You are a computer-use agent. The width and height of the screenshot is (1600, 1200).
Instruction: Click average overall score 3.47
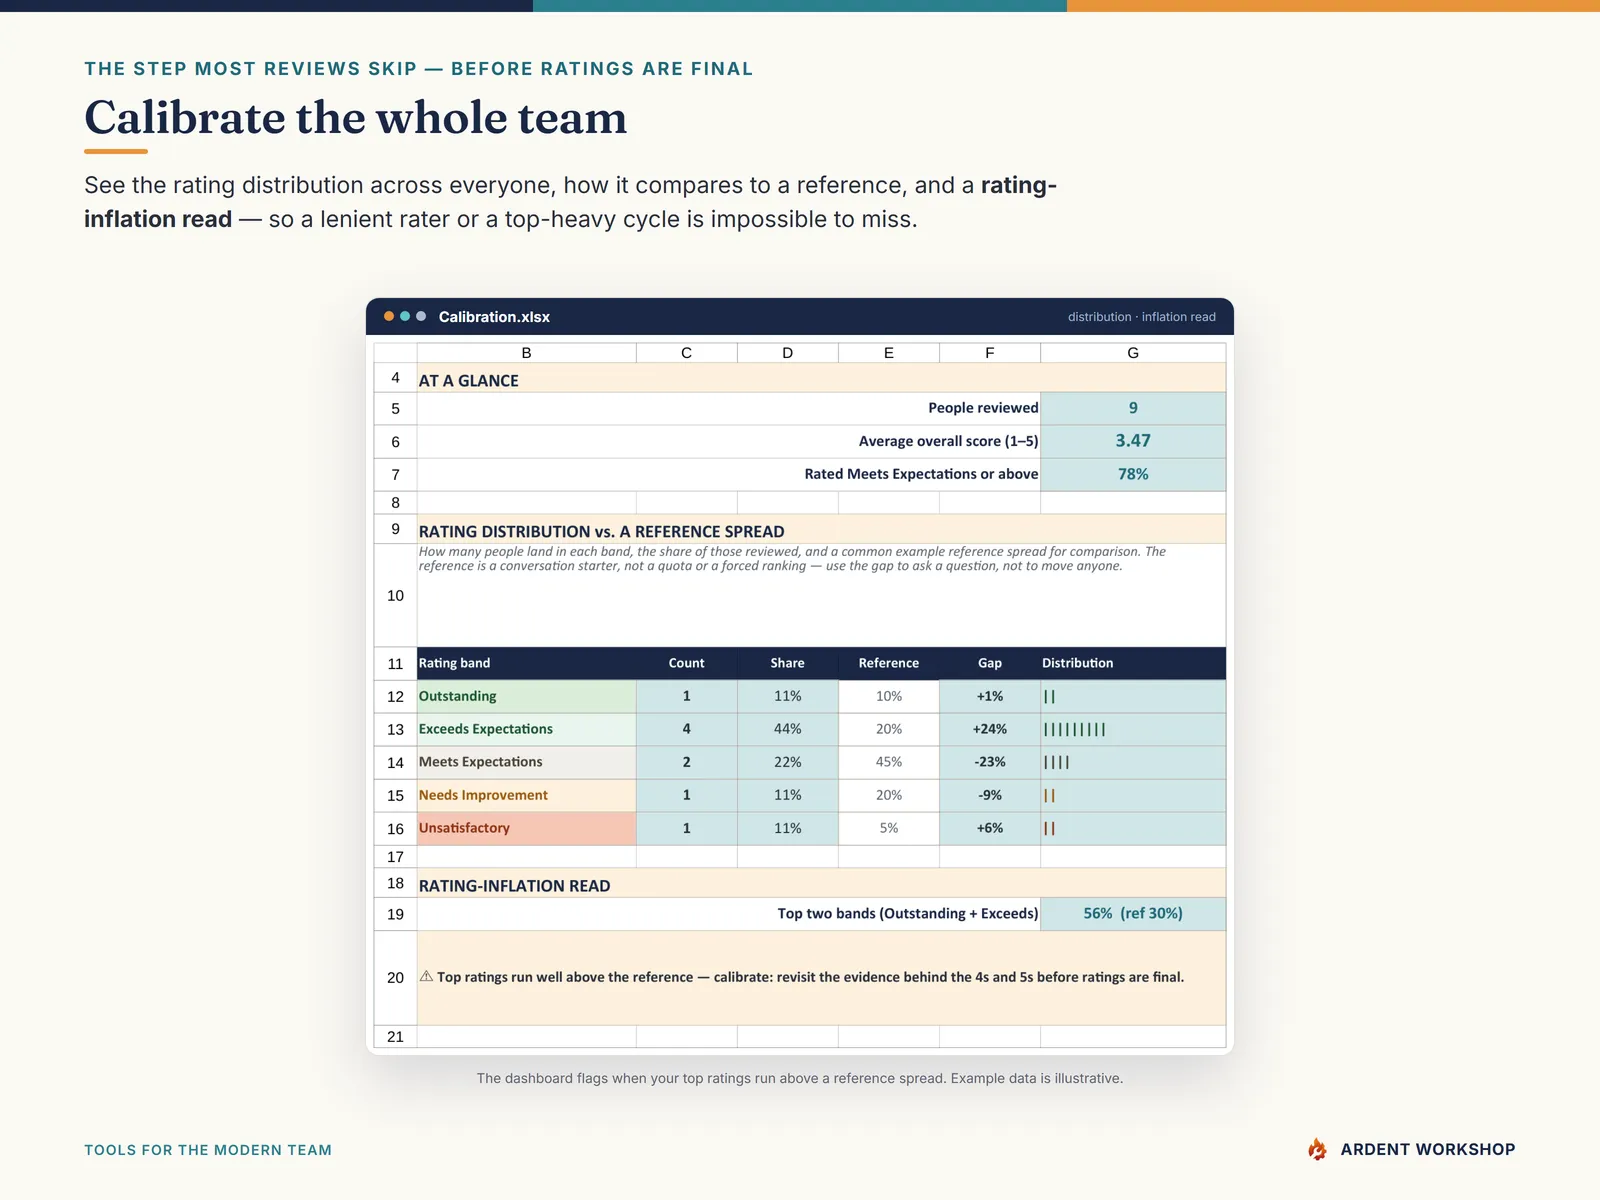tap(1133, 441)
